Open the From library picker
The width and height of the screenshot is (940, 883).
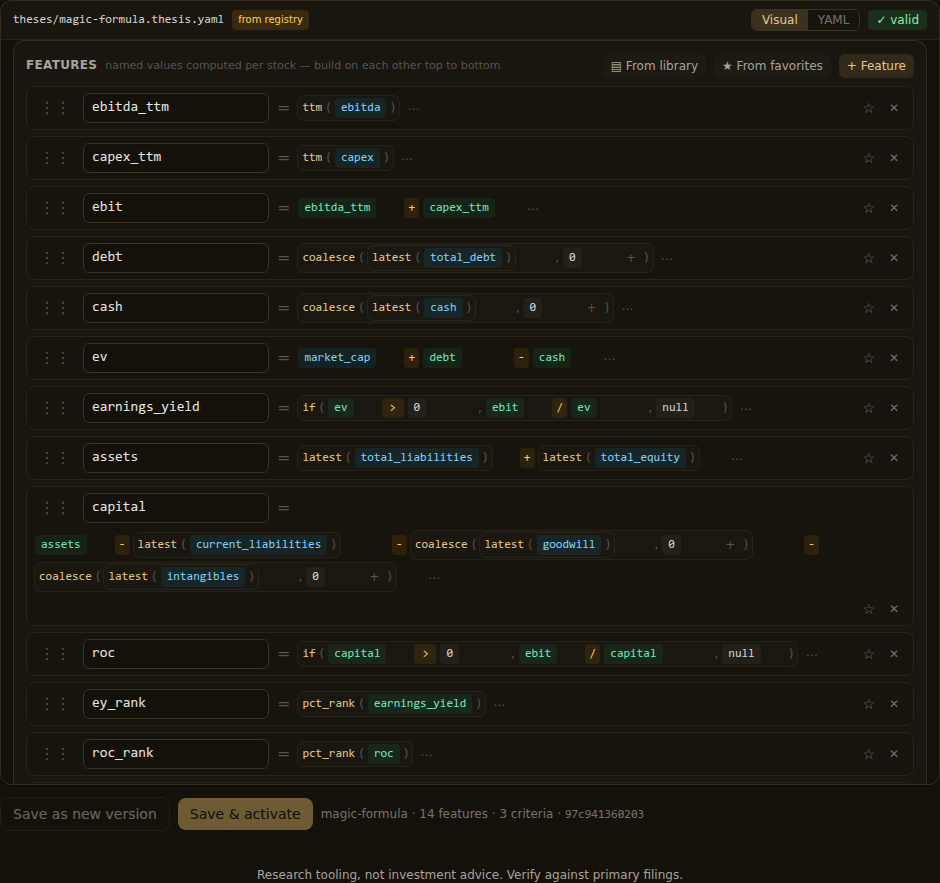[654, 66]
